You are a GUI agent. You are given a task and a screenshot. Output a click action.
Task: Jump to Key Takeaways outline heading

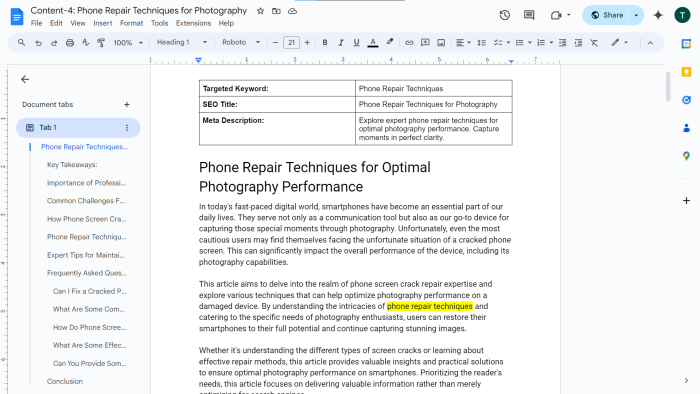click(72, 165)
